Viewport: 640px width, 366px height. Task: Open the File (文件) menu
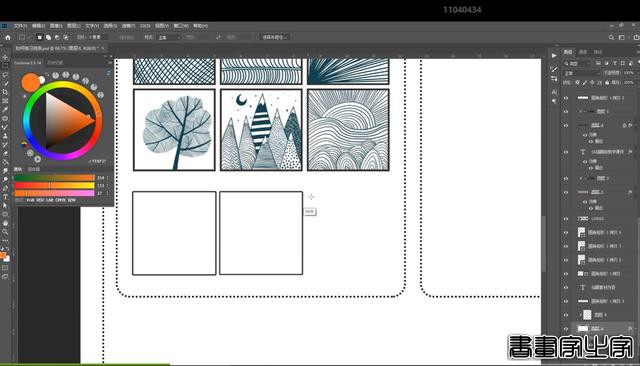20,26
